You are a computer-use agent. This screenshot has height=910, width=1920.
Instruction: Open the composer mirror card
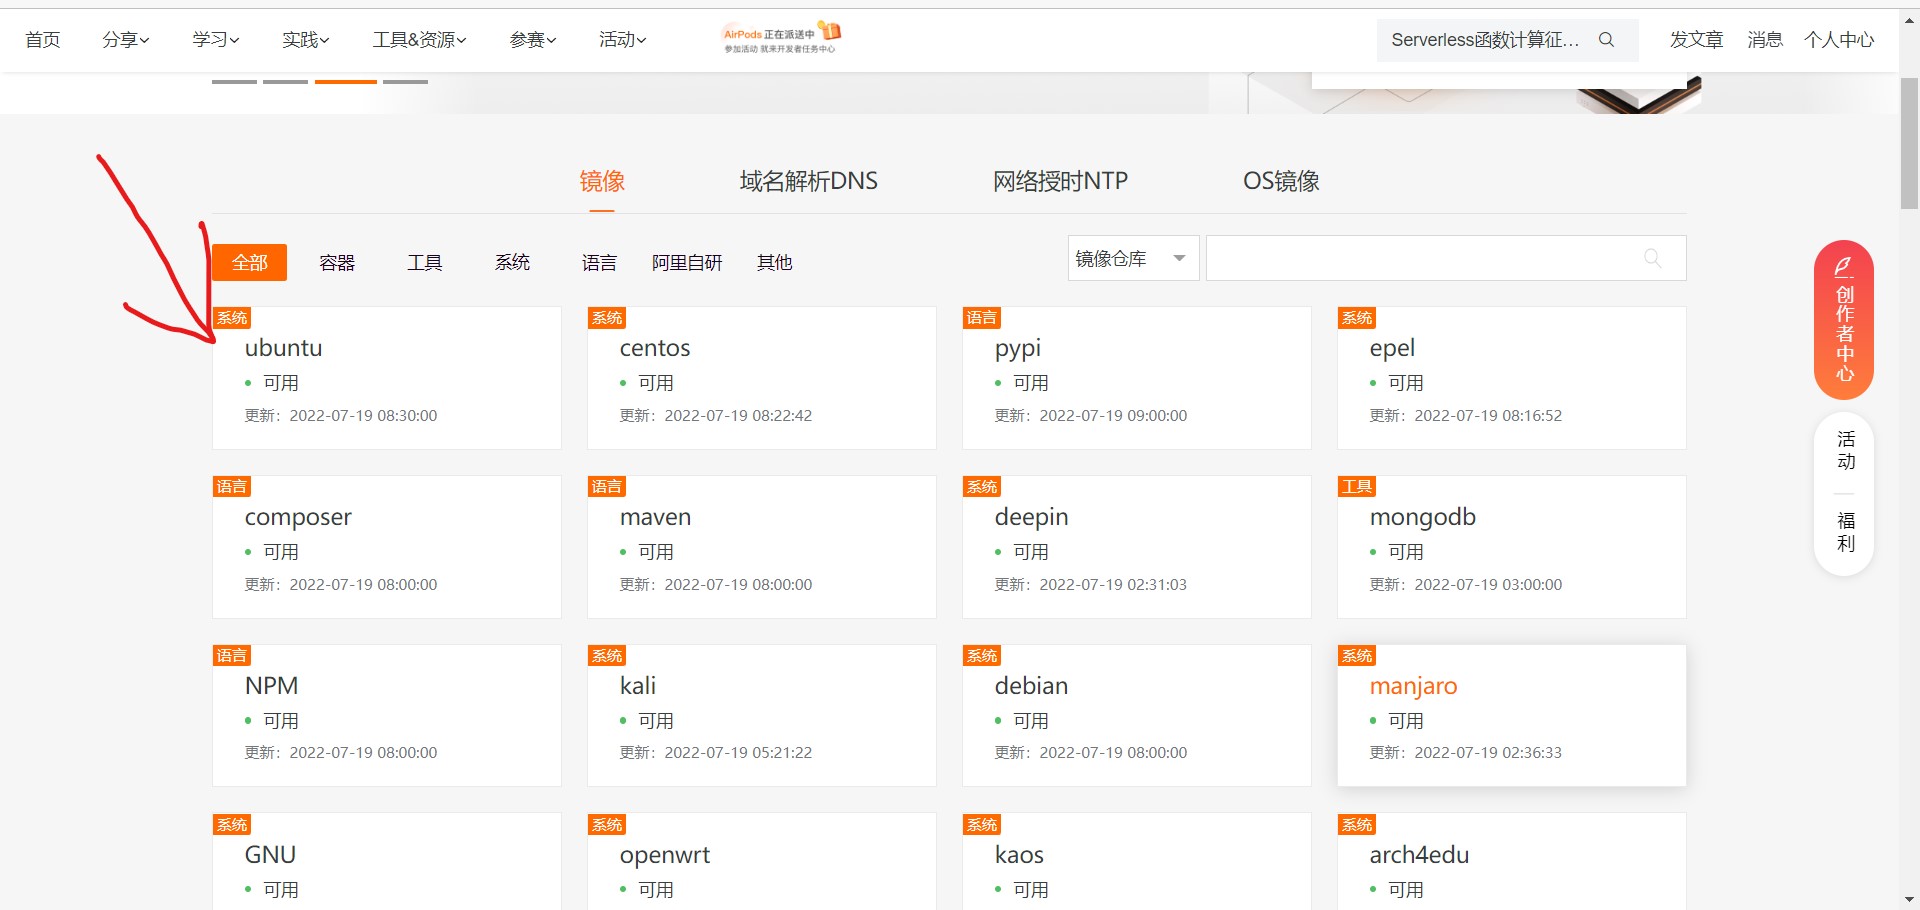pyautogui.click(x=387, y=547)
